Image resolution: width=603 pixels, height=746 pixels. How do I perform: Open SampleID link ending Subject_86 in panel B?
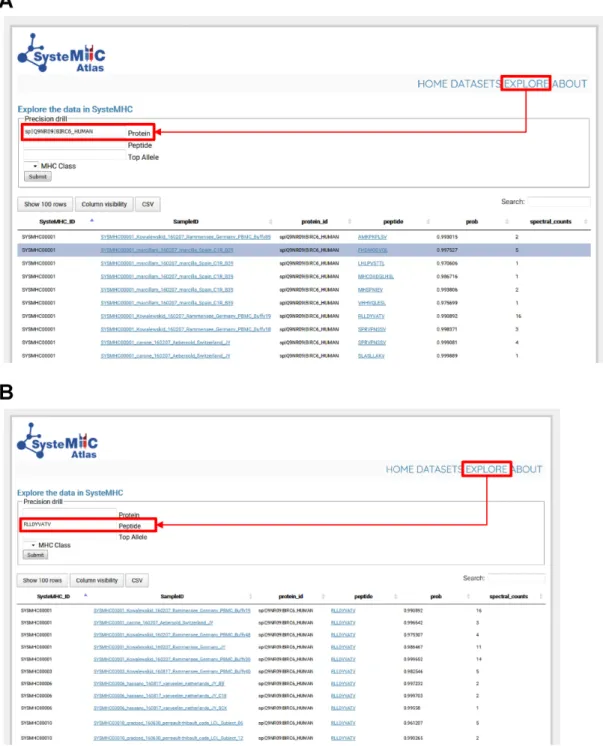coord(168,723)
